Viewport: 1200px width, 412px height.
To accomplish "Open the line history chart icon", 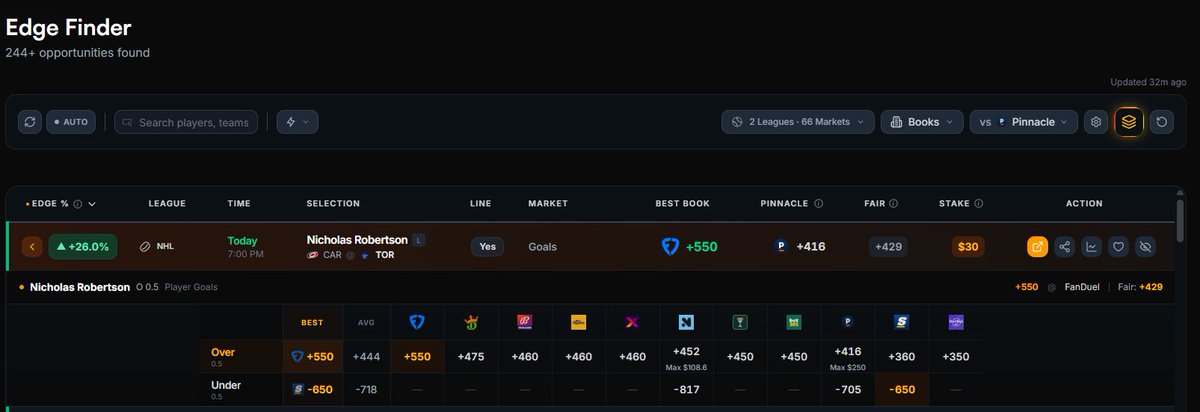I will coord(1092,246).
